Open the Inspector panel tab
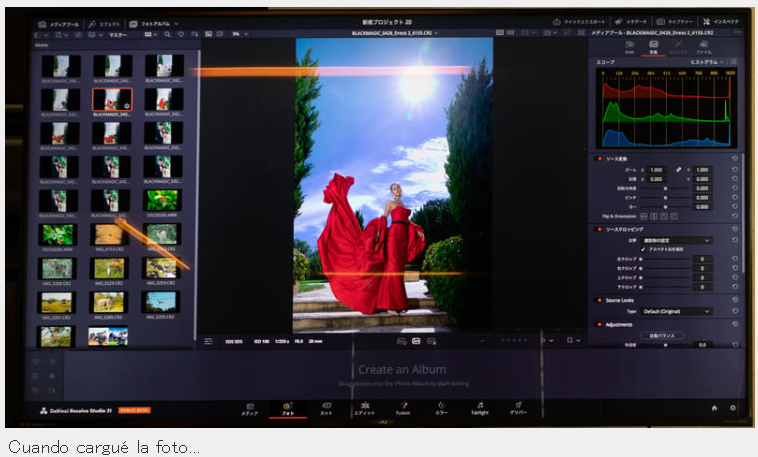 pyautogui.click(x=721, y=22)
